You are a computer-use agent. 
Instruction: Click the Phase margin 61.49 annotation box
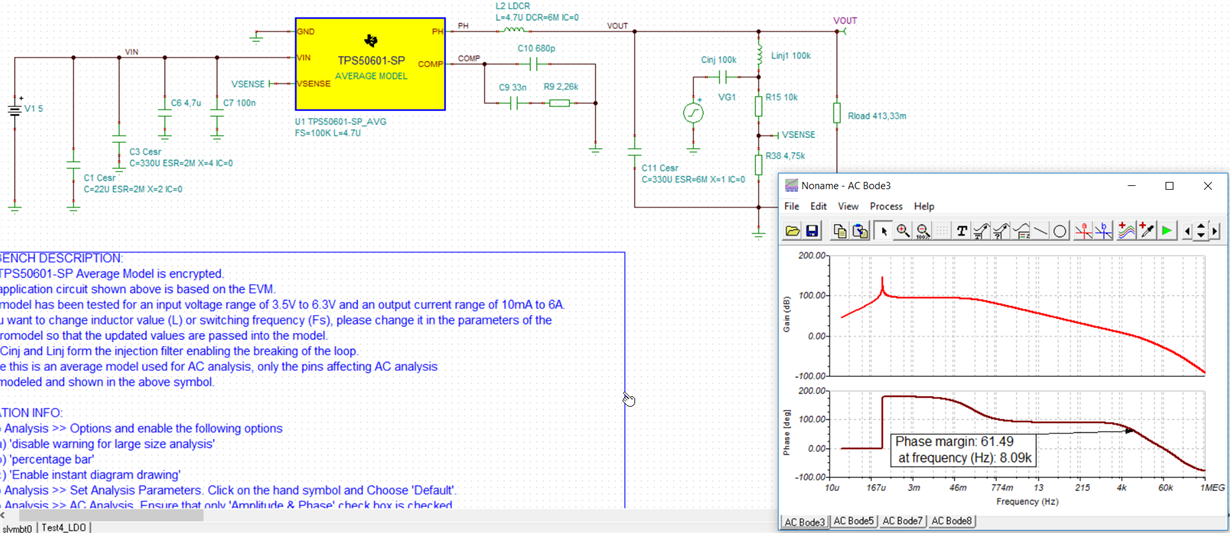(x=963, y=449)
